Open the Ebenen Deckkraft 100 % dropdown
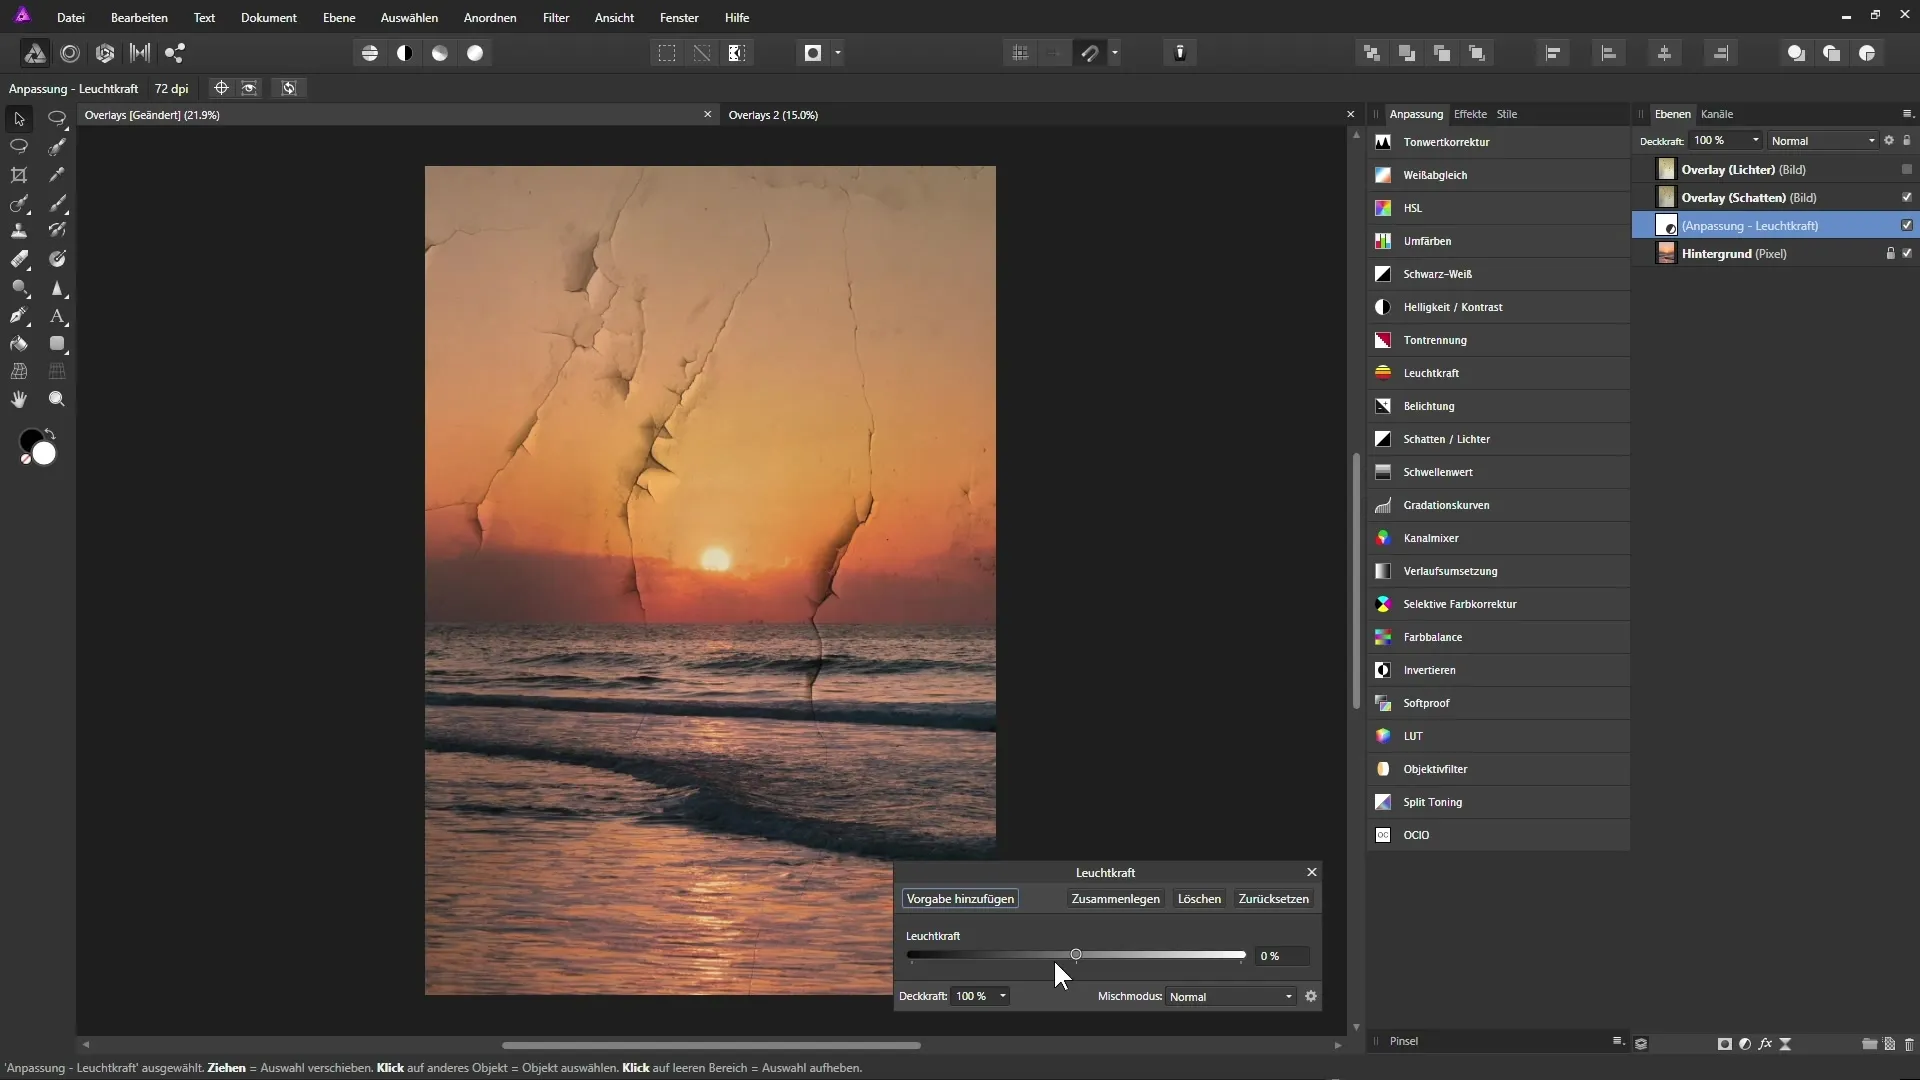 coord(1755,141)
